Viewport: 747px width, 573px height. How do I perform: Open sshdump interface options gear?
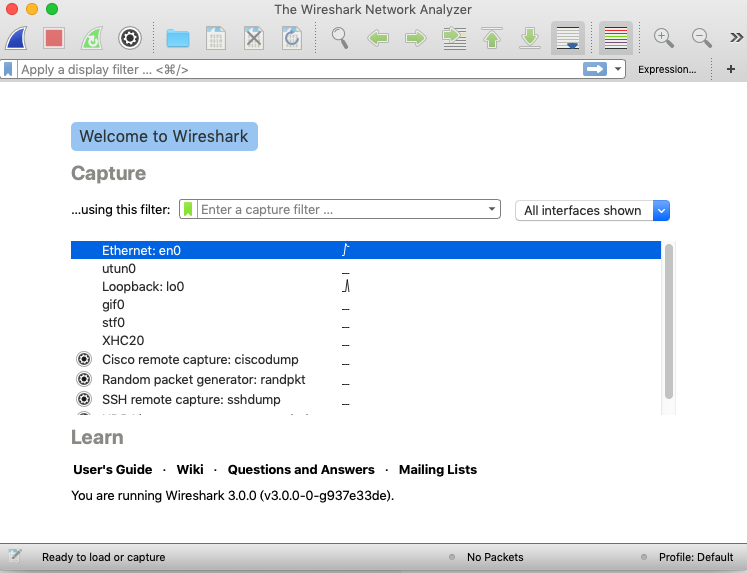84,399
